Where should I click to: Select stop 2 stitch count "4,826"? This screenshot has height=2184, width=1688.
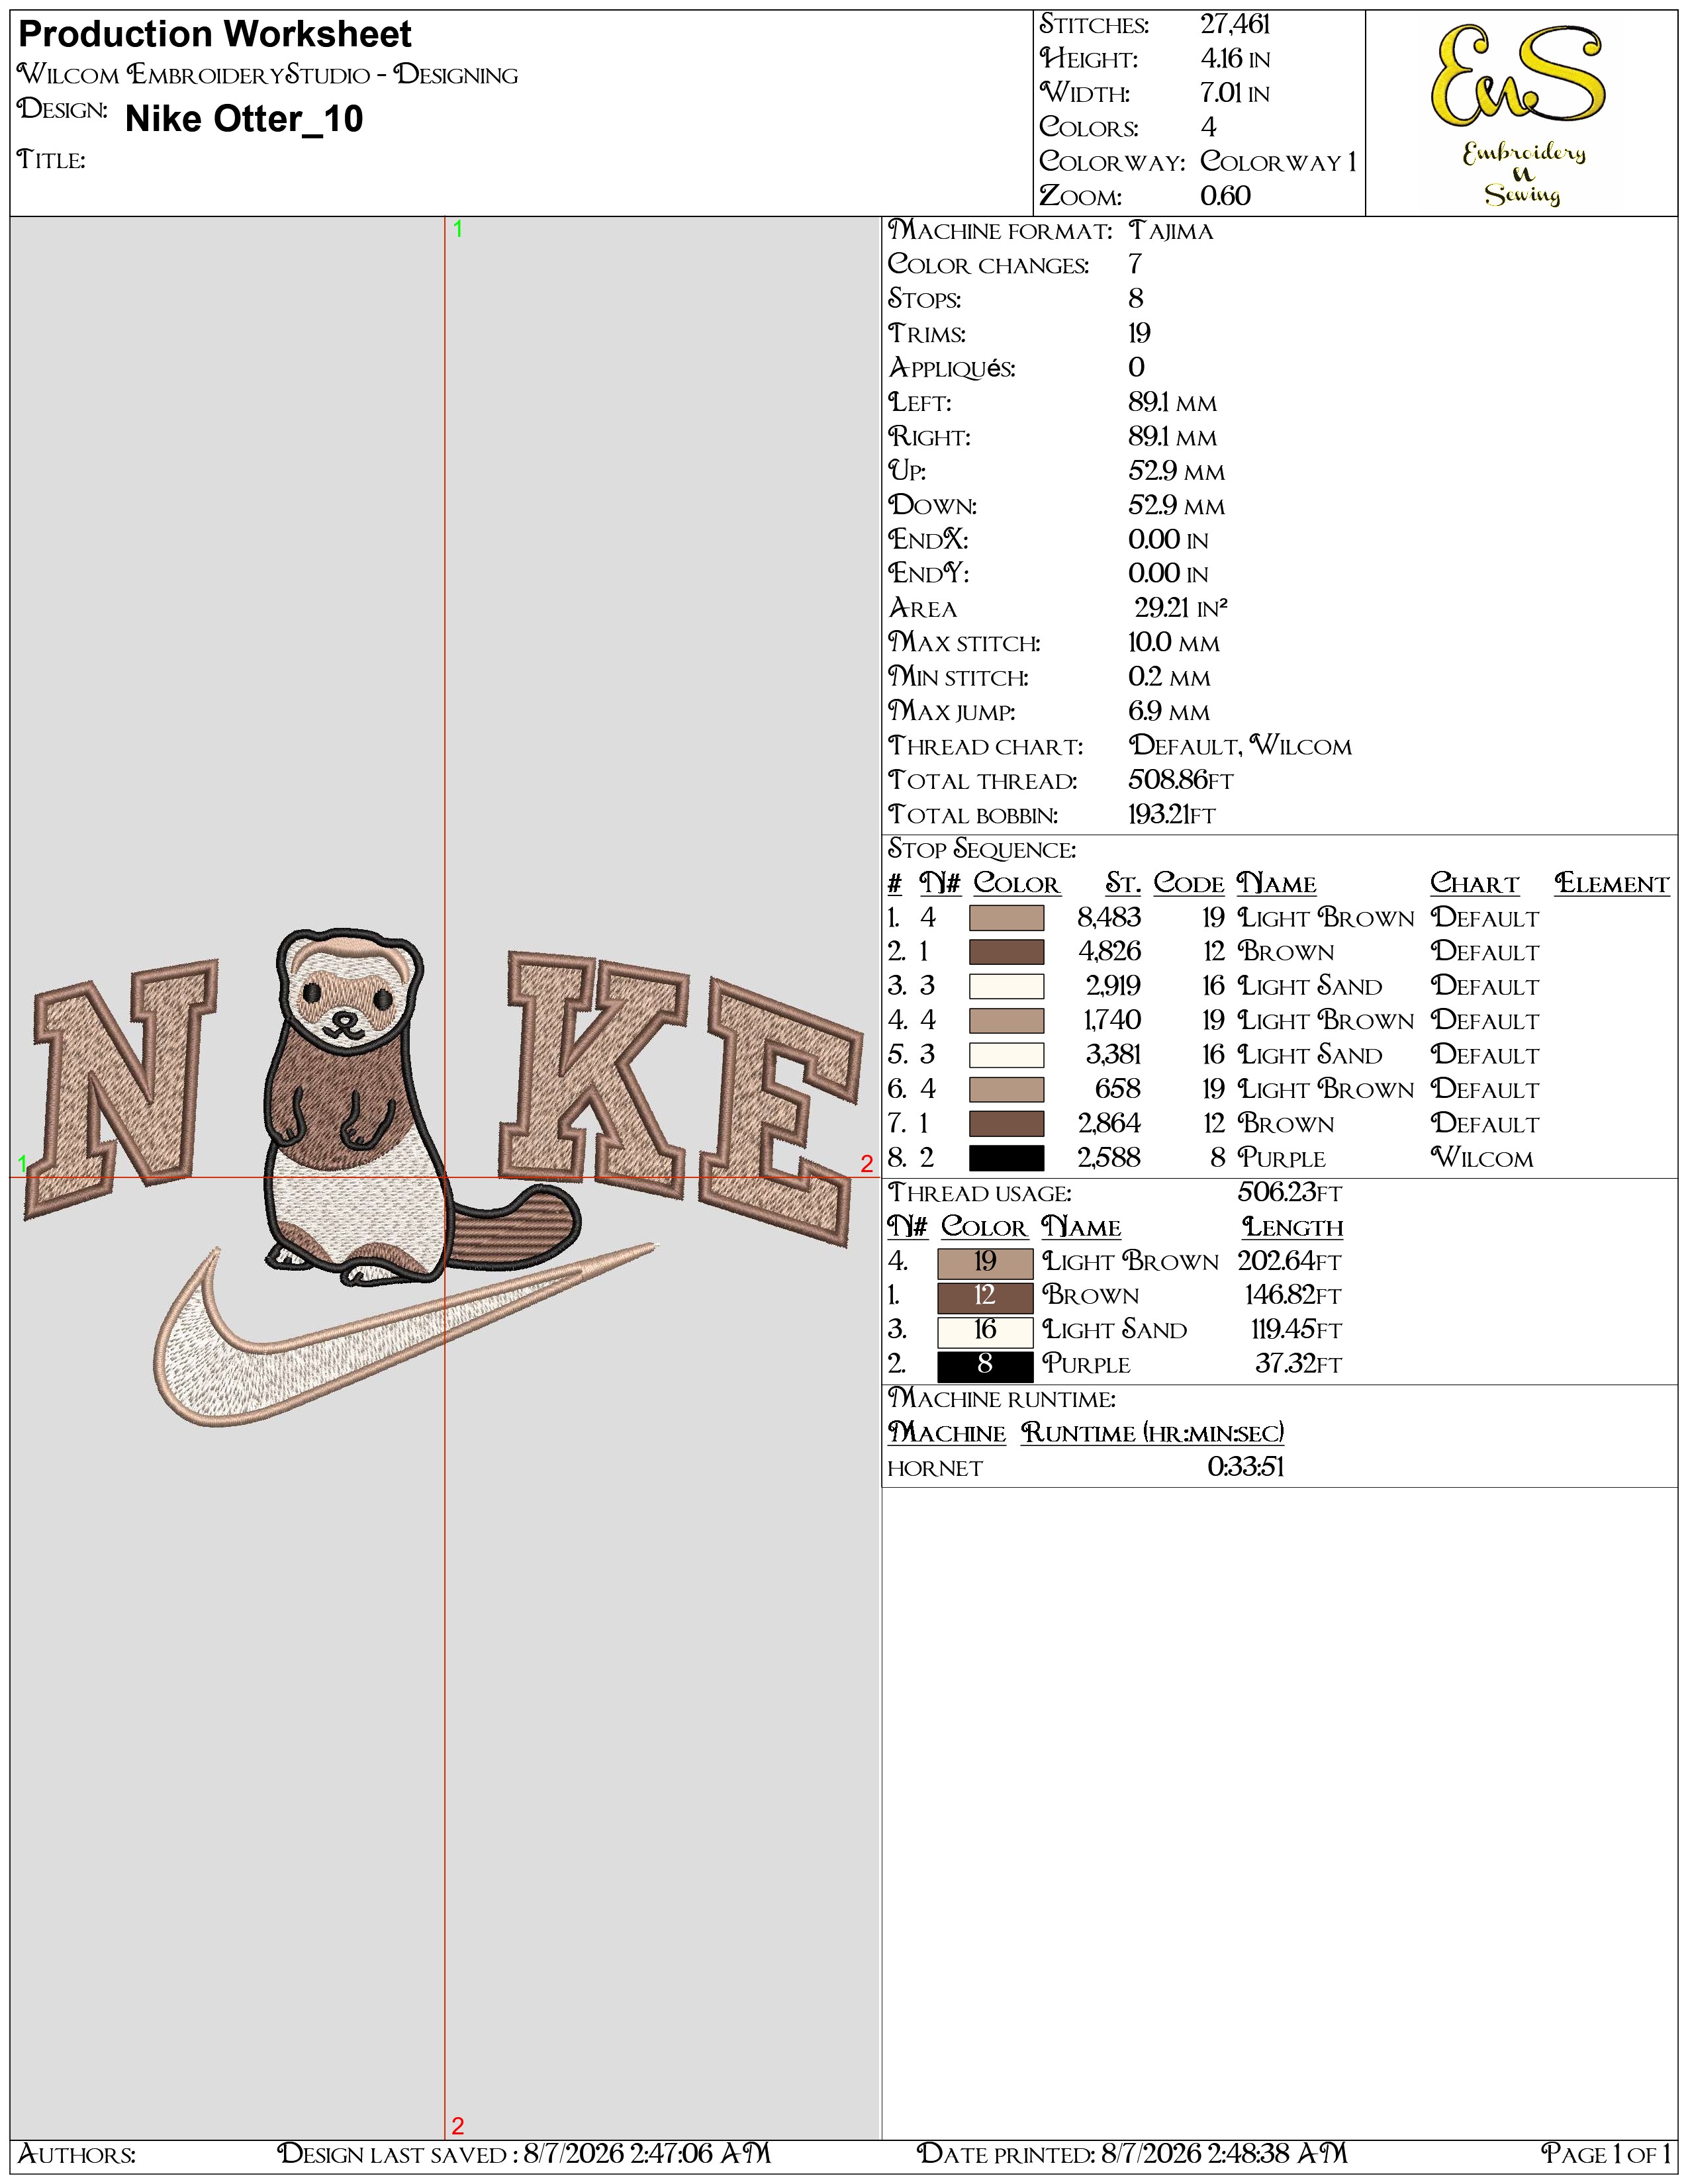(x=1109, y=952)
